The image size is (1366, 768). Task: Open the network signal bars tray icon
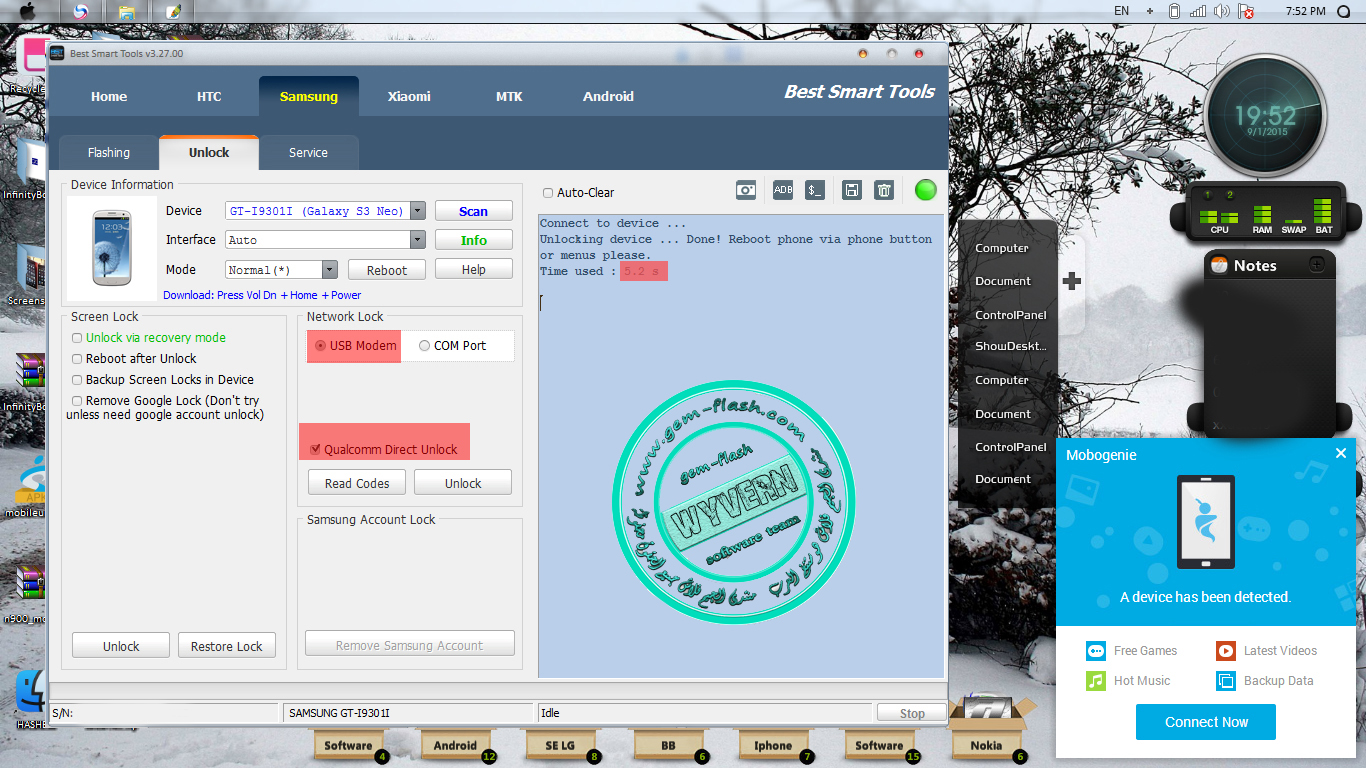[1198, 11]
